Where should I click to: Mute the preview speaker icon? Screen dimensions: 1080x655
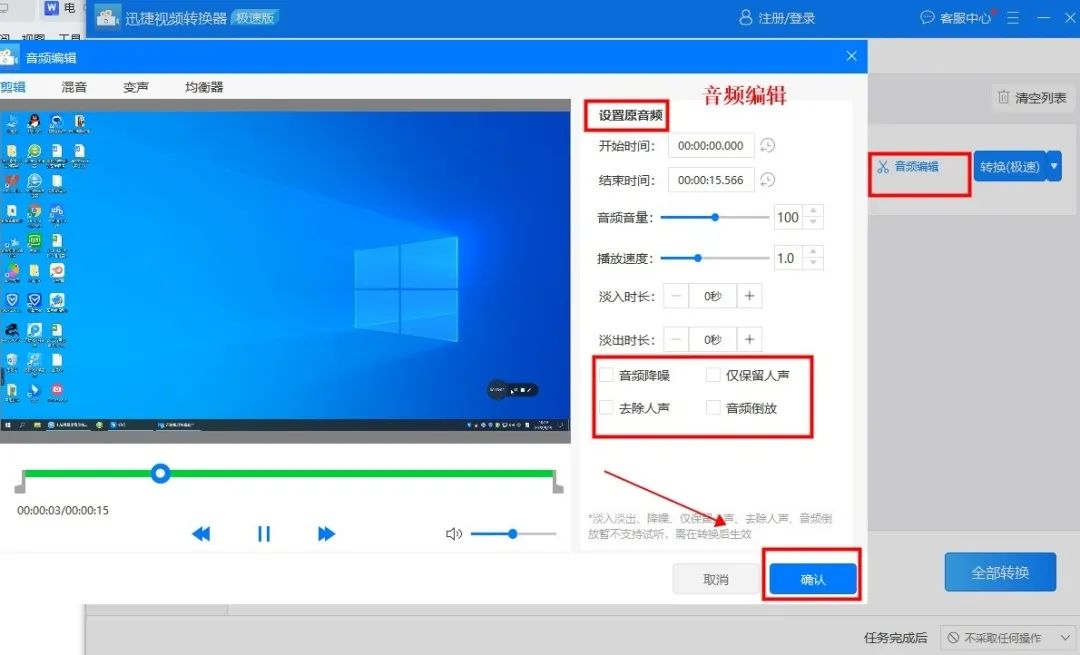coord(453,534)
